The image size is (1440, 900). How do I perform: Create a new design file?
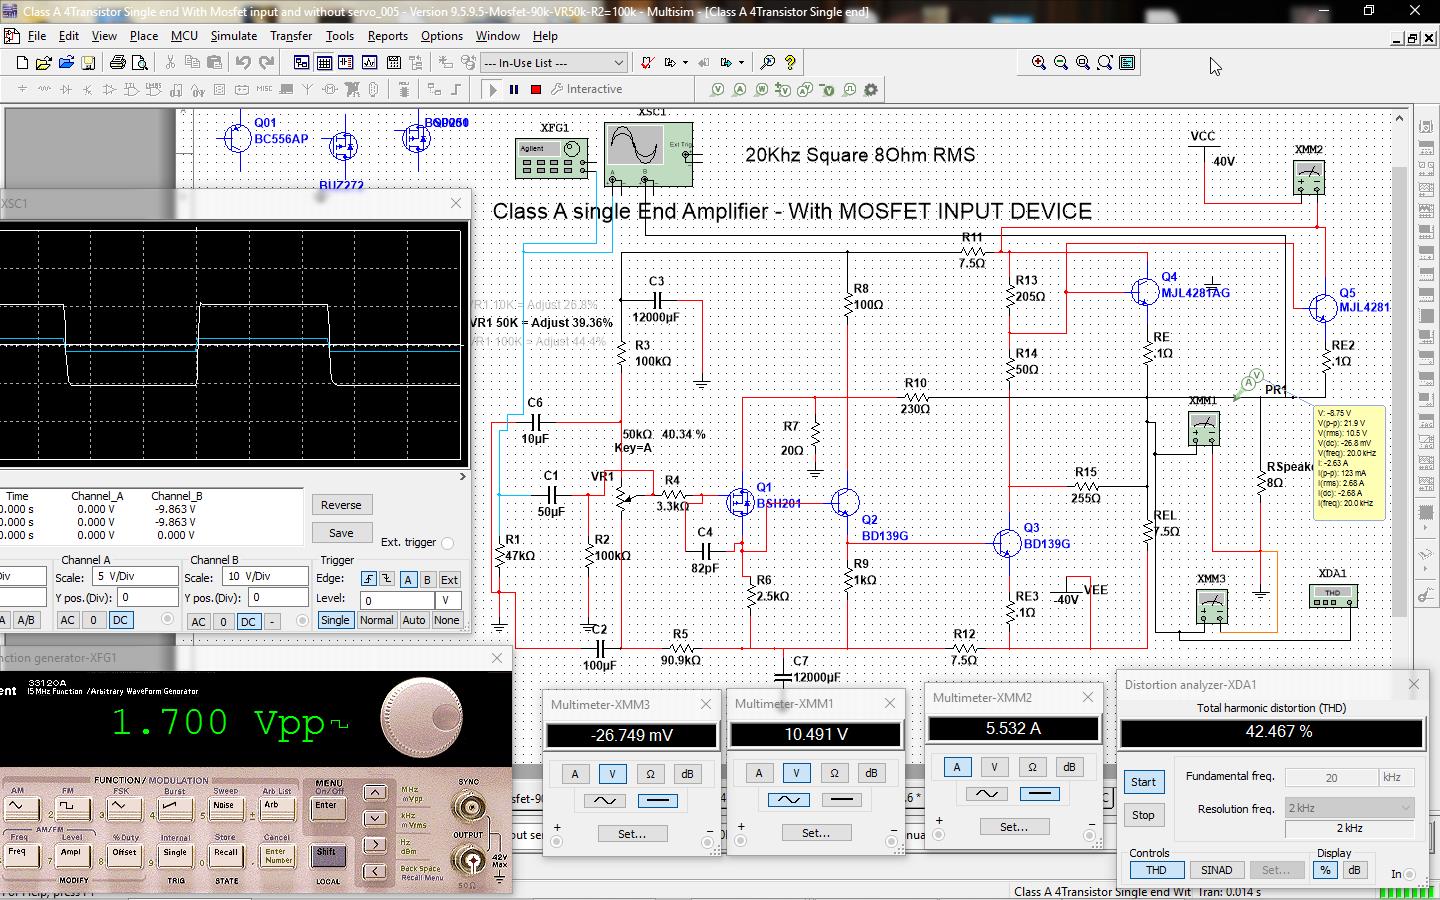(x=22, y=62)
